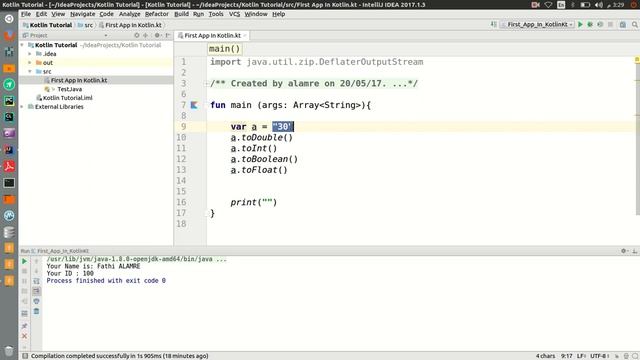Rerun the program in the Run panel
This screenshot has width=640, height=360.
coord(24,261)
